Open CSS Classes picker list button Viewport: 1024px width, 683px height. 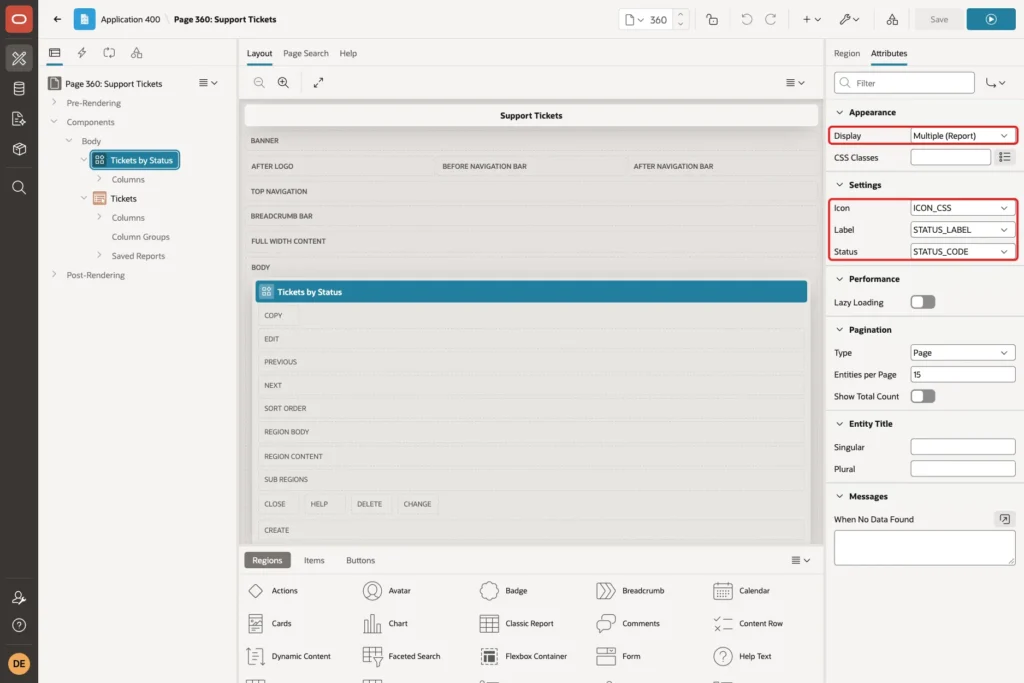1004,157
